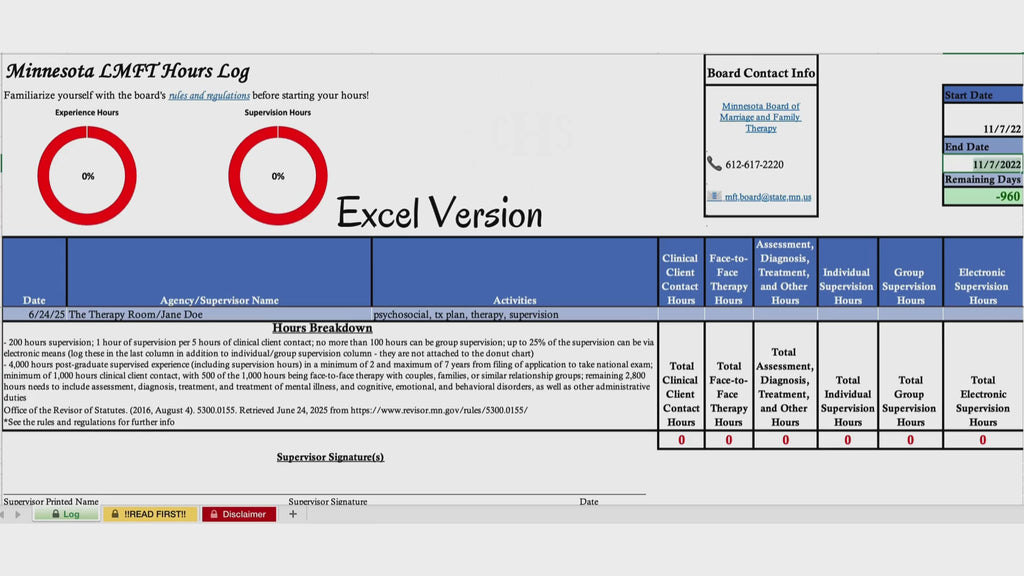Click the Supervision Hours donut chart
Image resolution: width=1024 pixels, height=576 pixels.
pyautogui.click(x=278, y=176)
